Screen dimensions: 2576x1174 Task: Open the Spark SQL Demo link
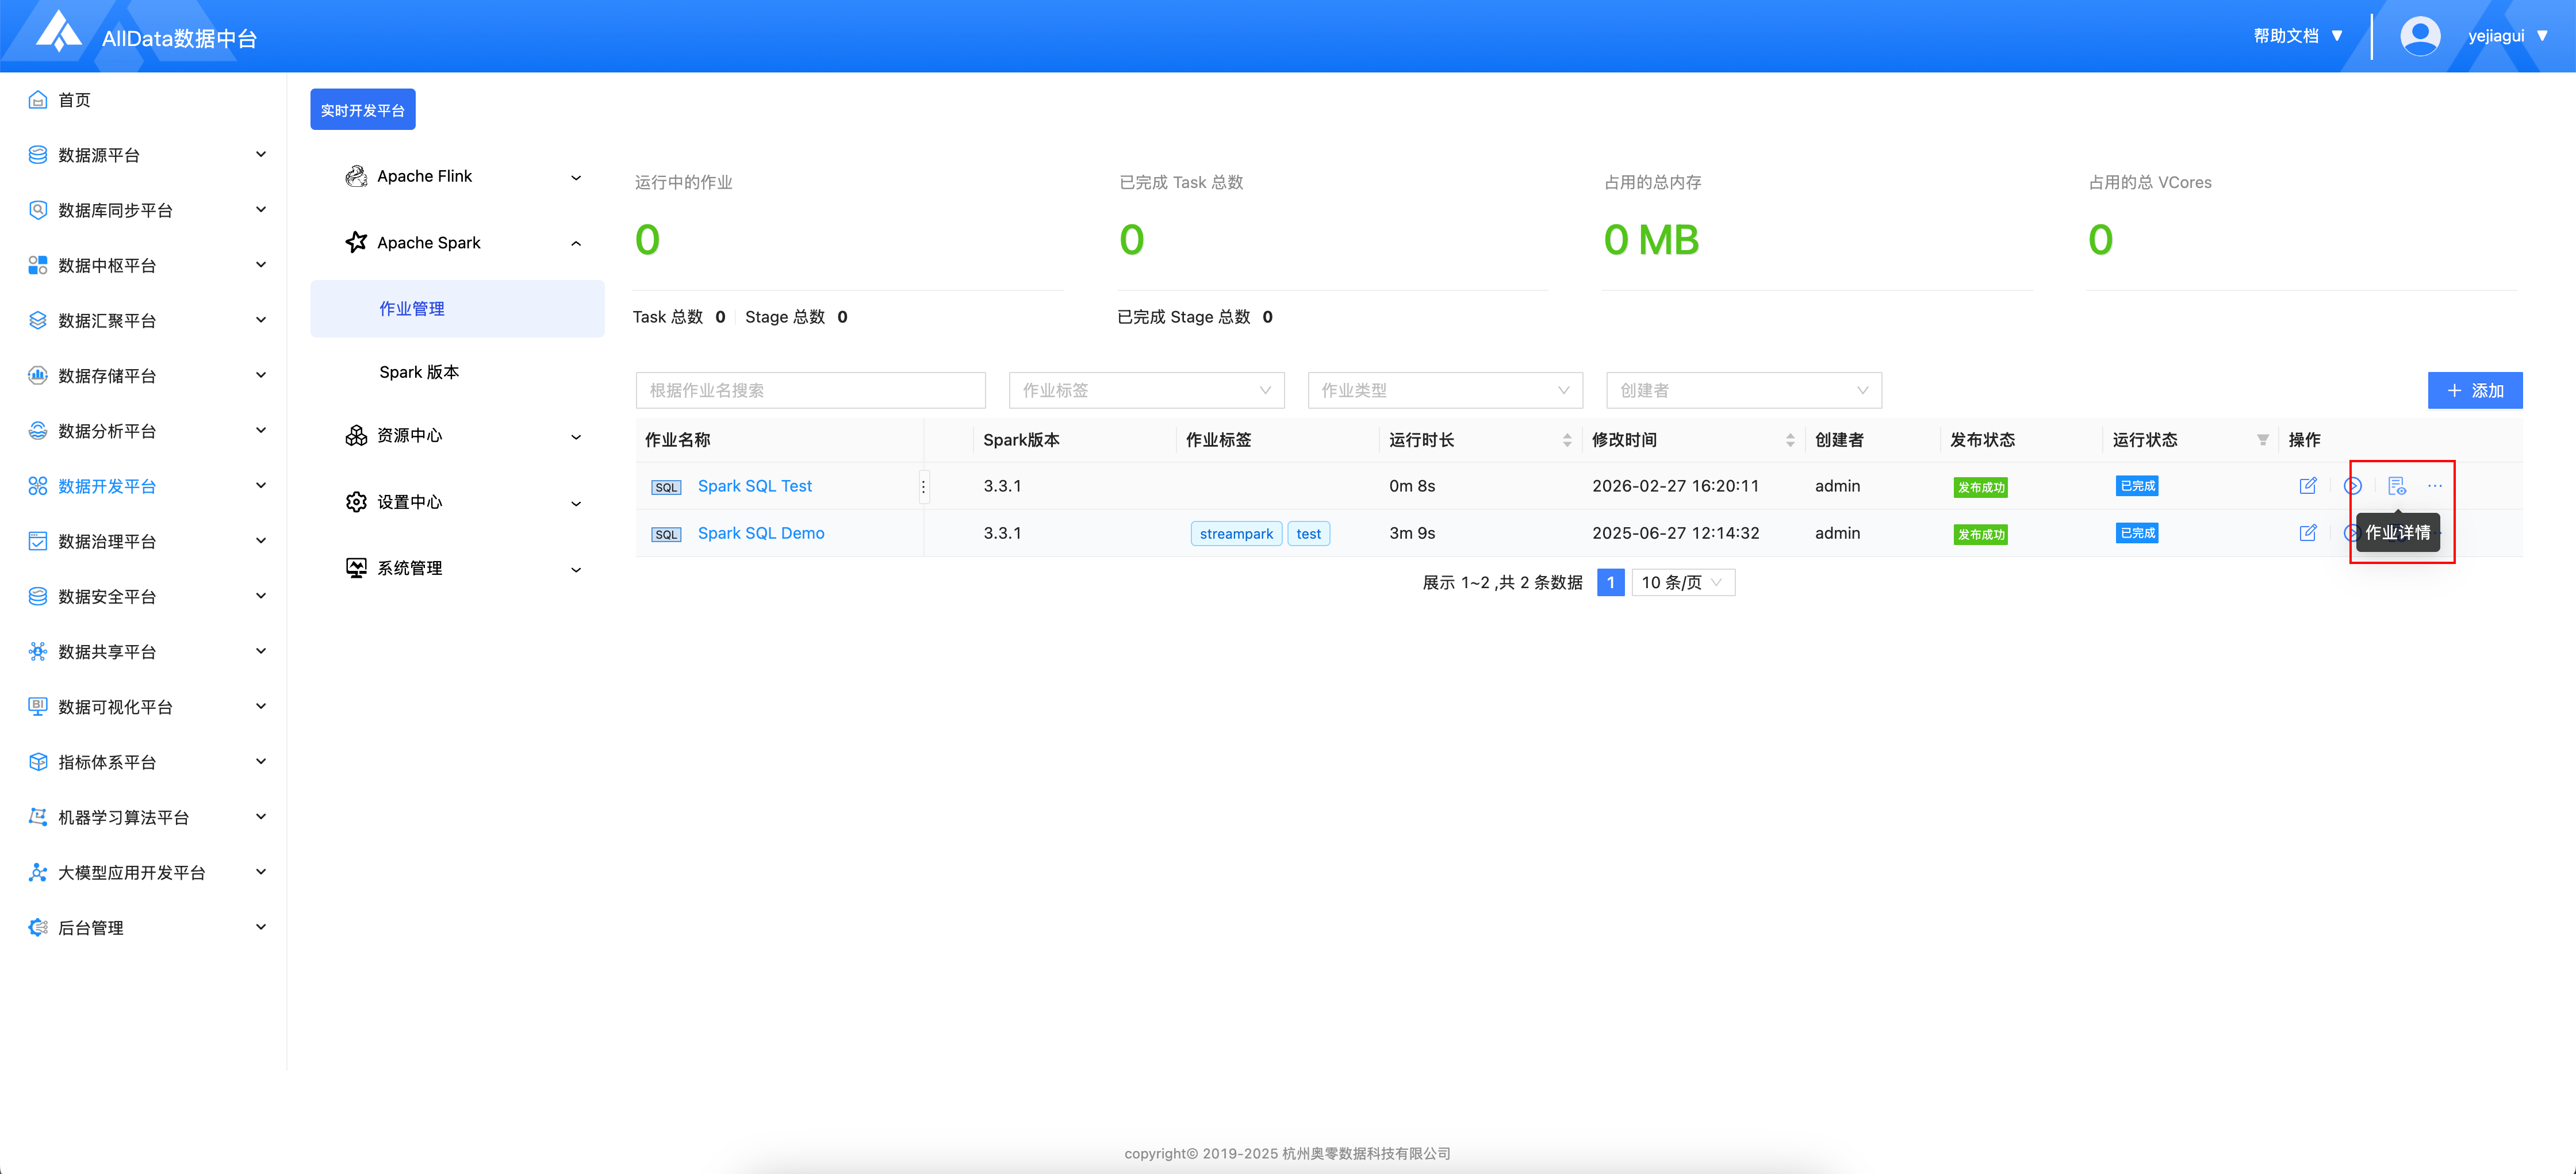760,533
